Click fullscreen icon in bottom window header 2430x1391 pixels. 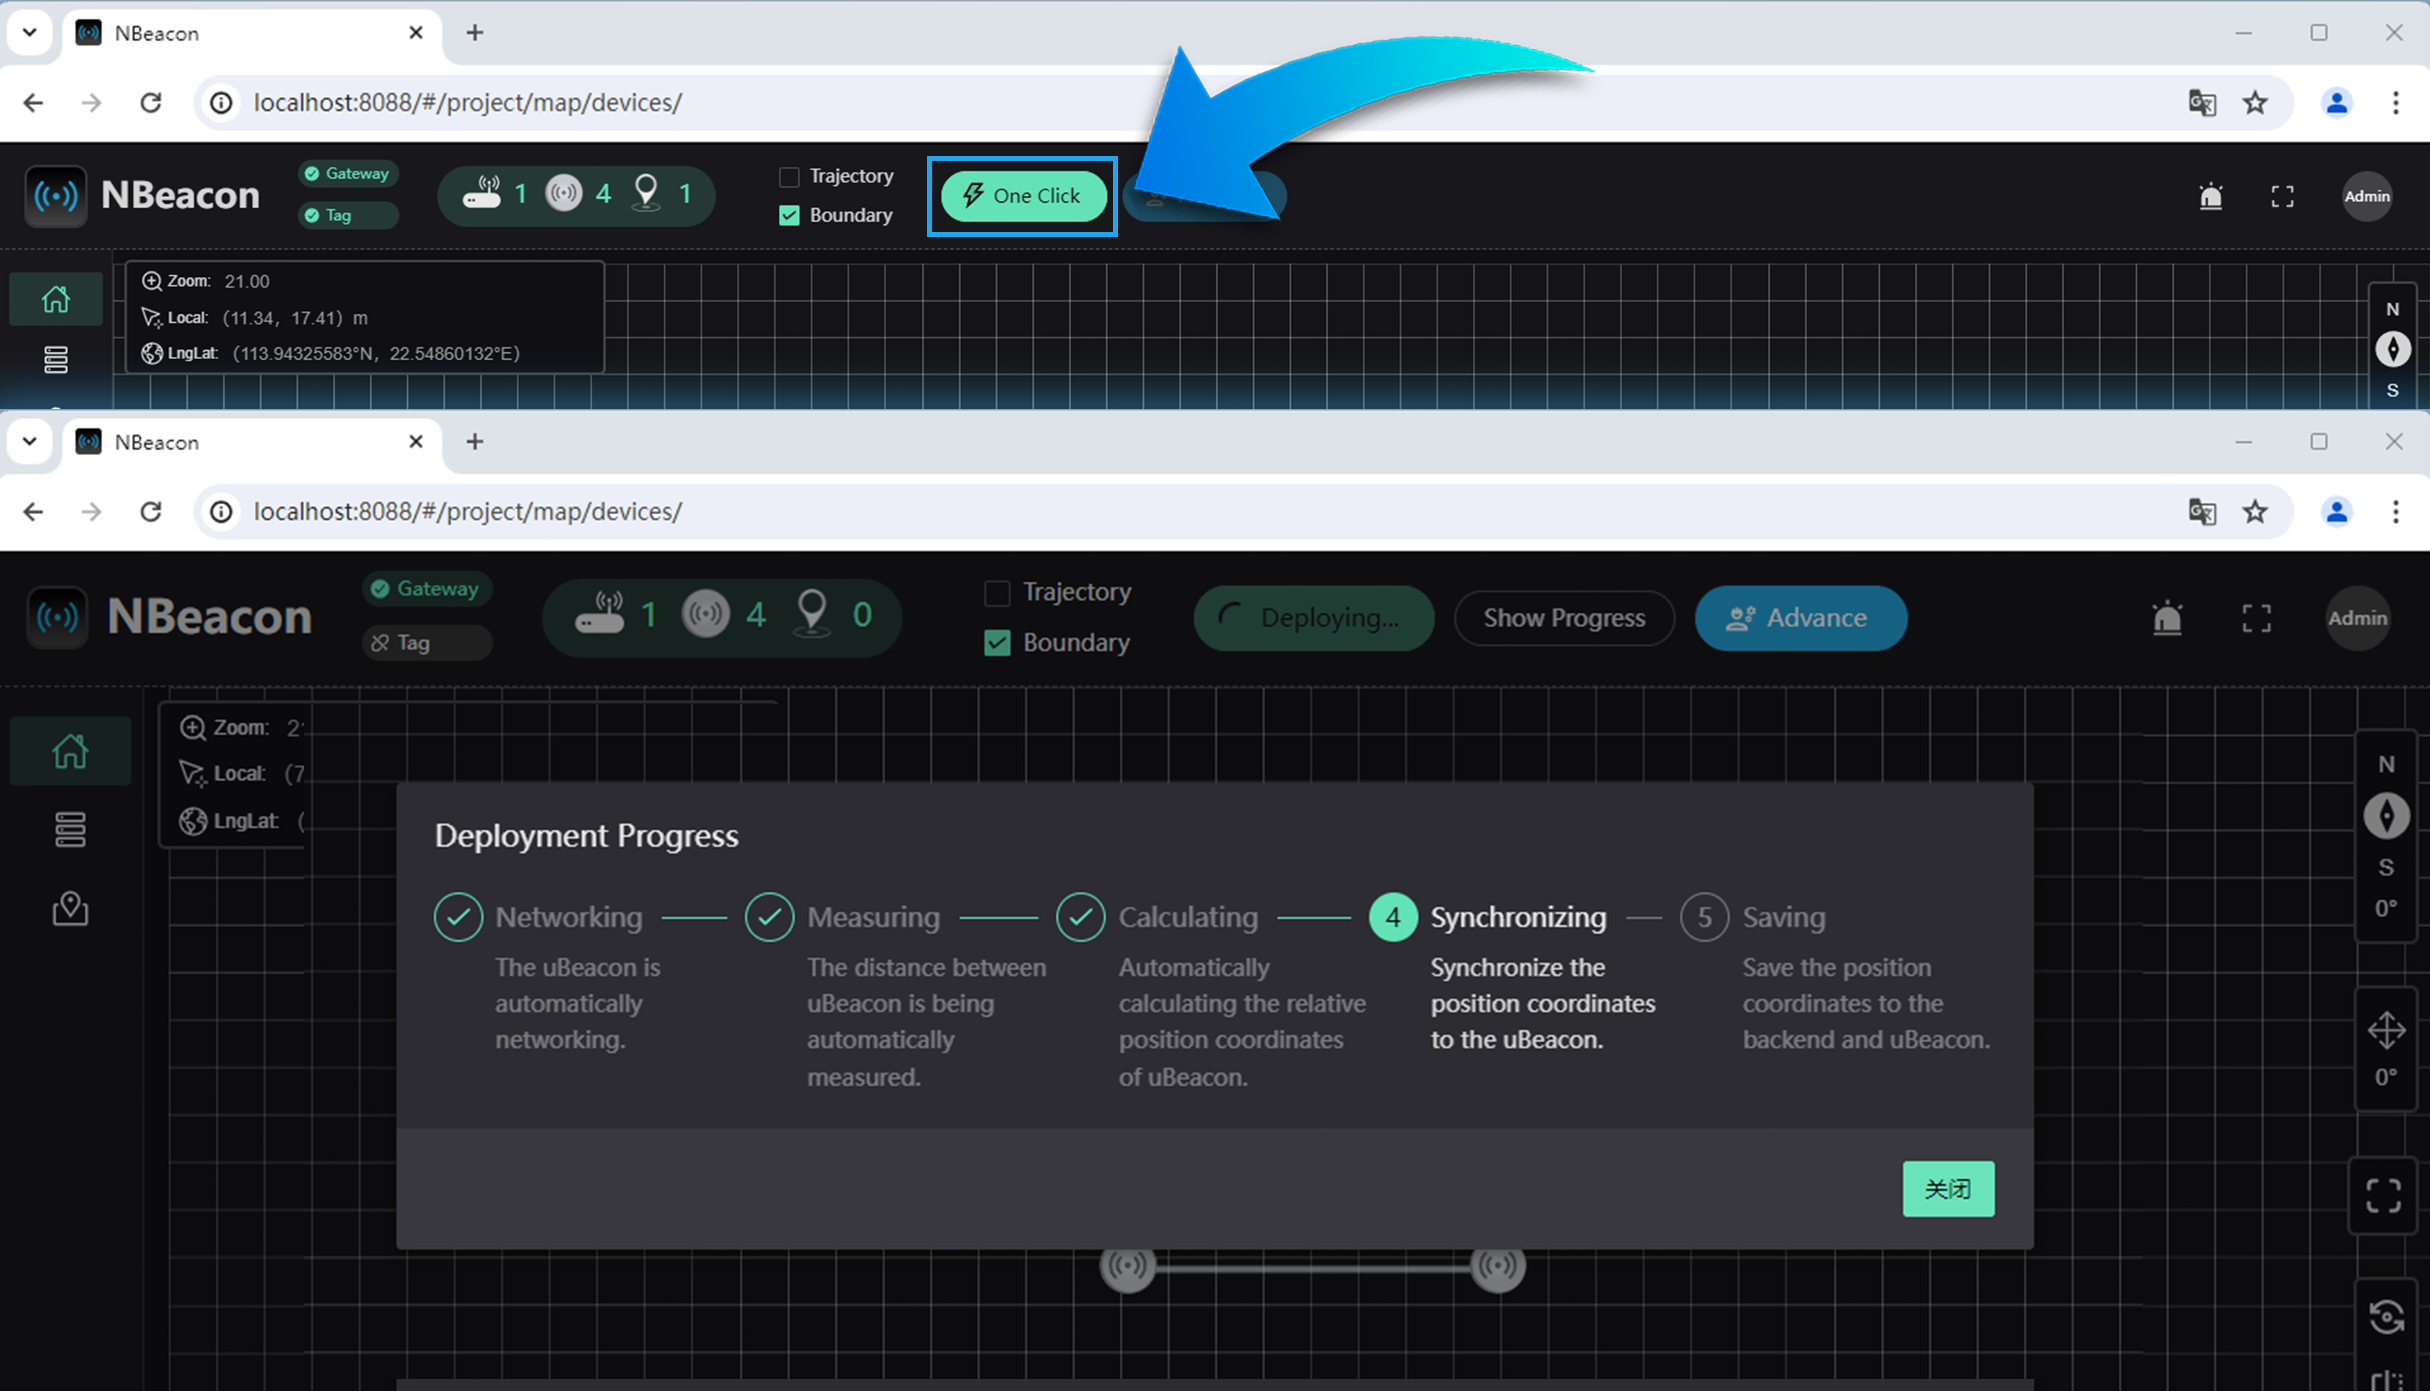(x=2256, y=618)
